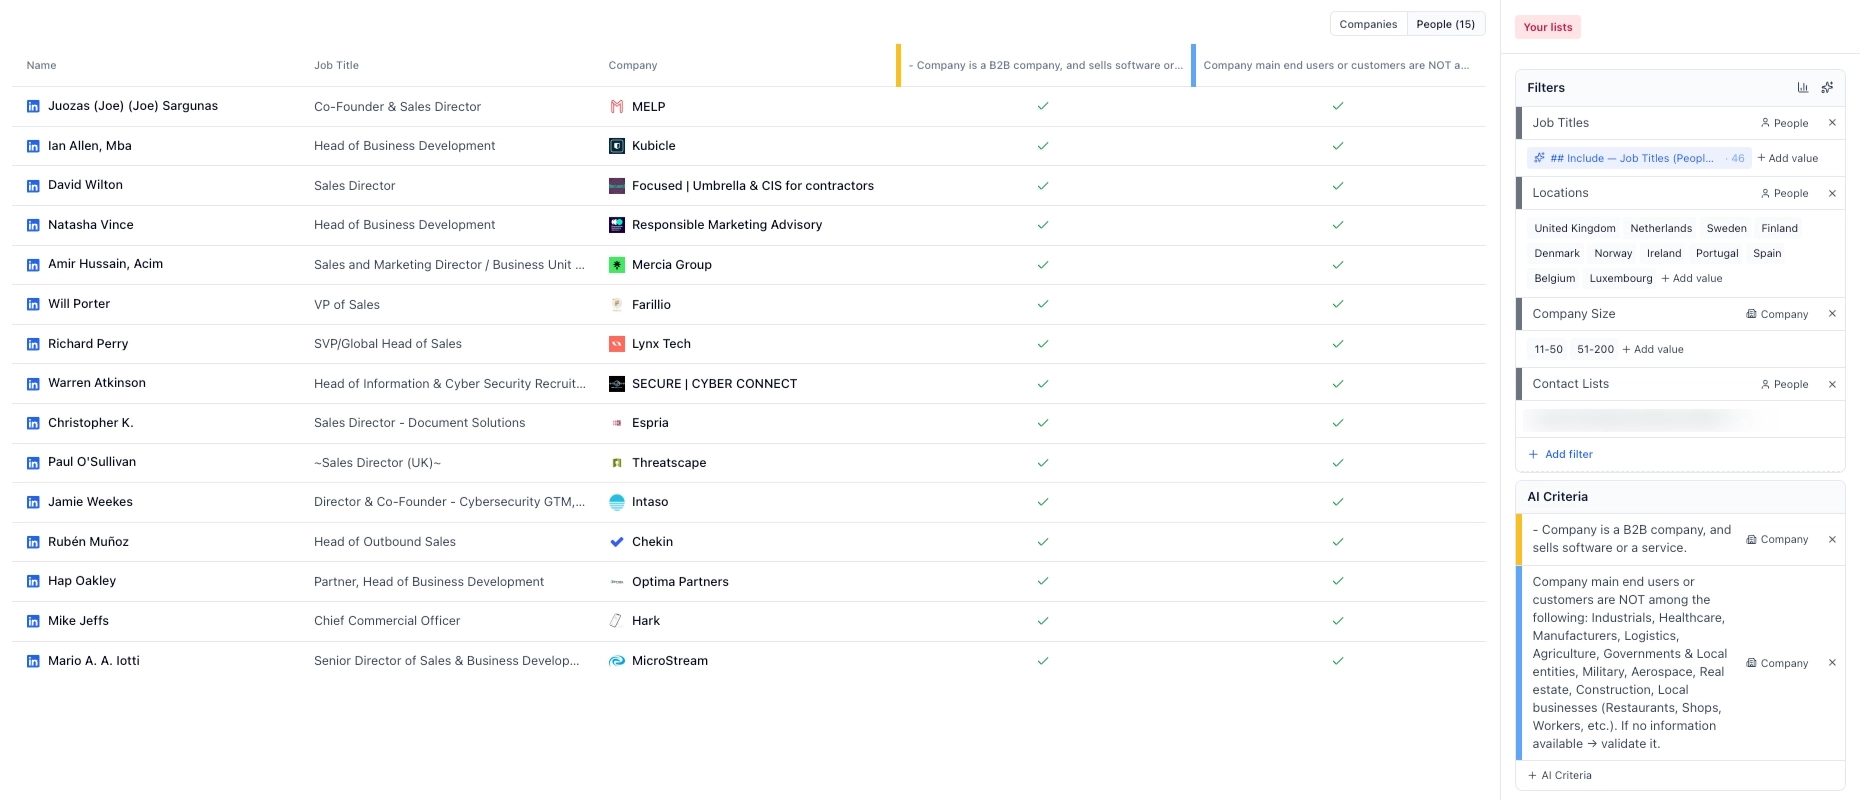Select the Luxembourg location tag
The width and height of the screenshot is (1860, 800).
pyautogui.click(x=1621, y=279)
